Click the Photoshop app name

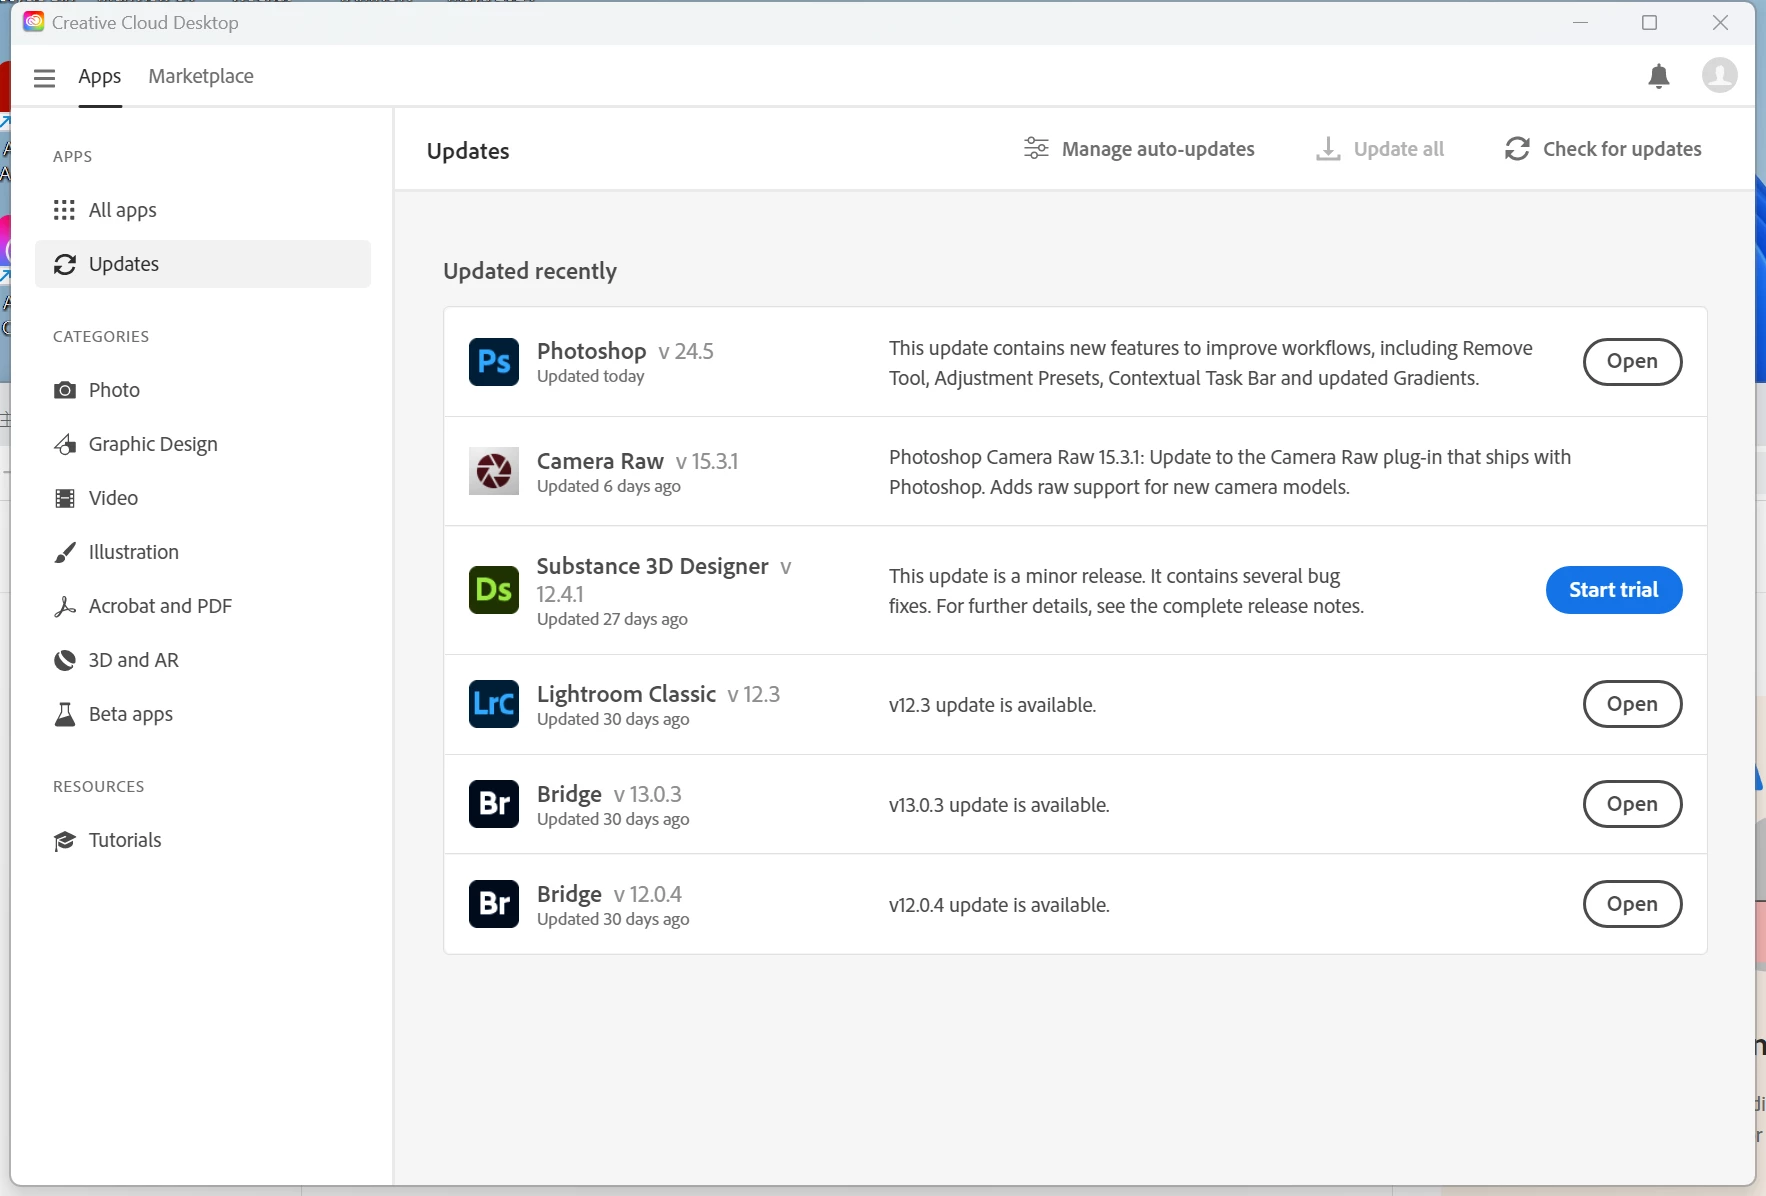click(x=592, y=351)
